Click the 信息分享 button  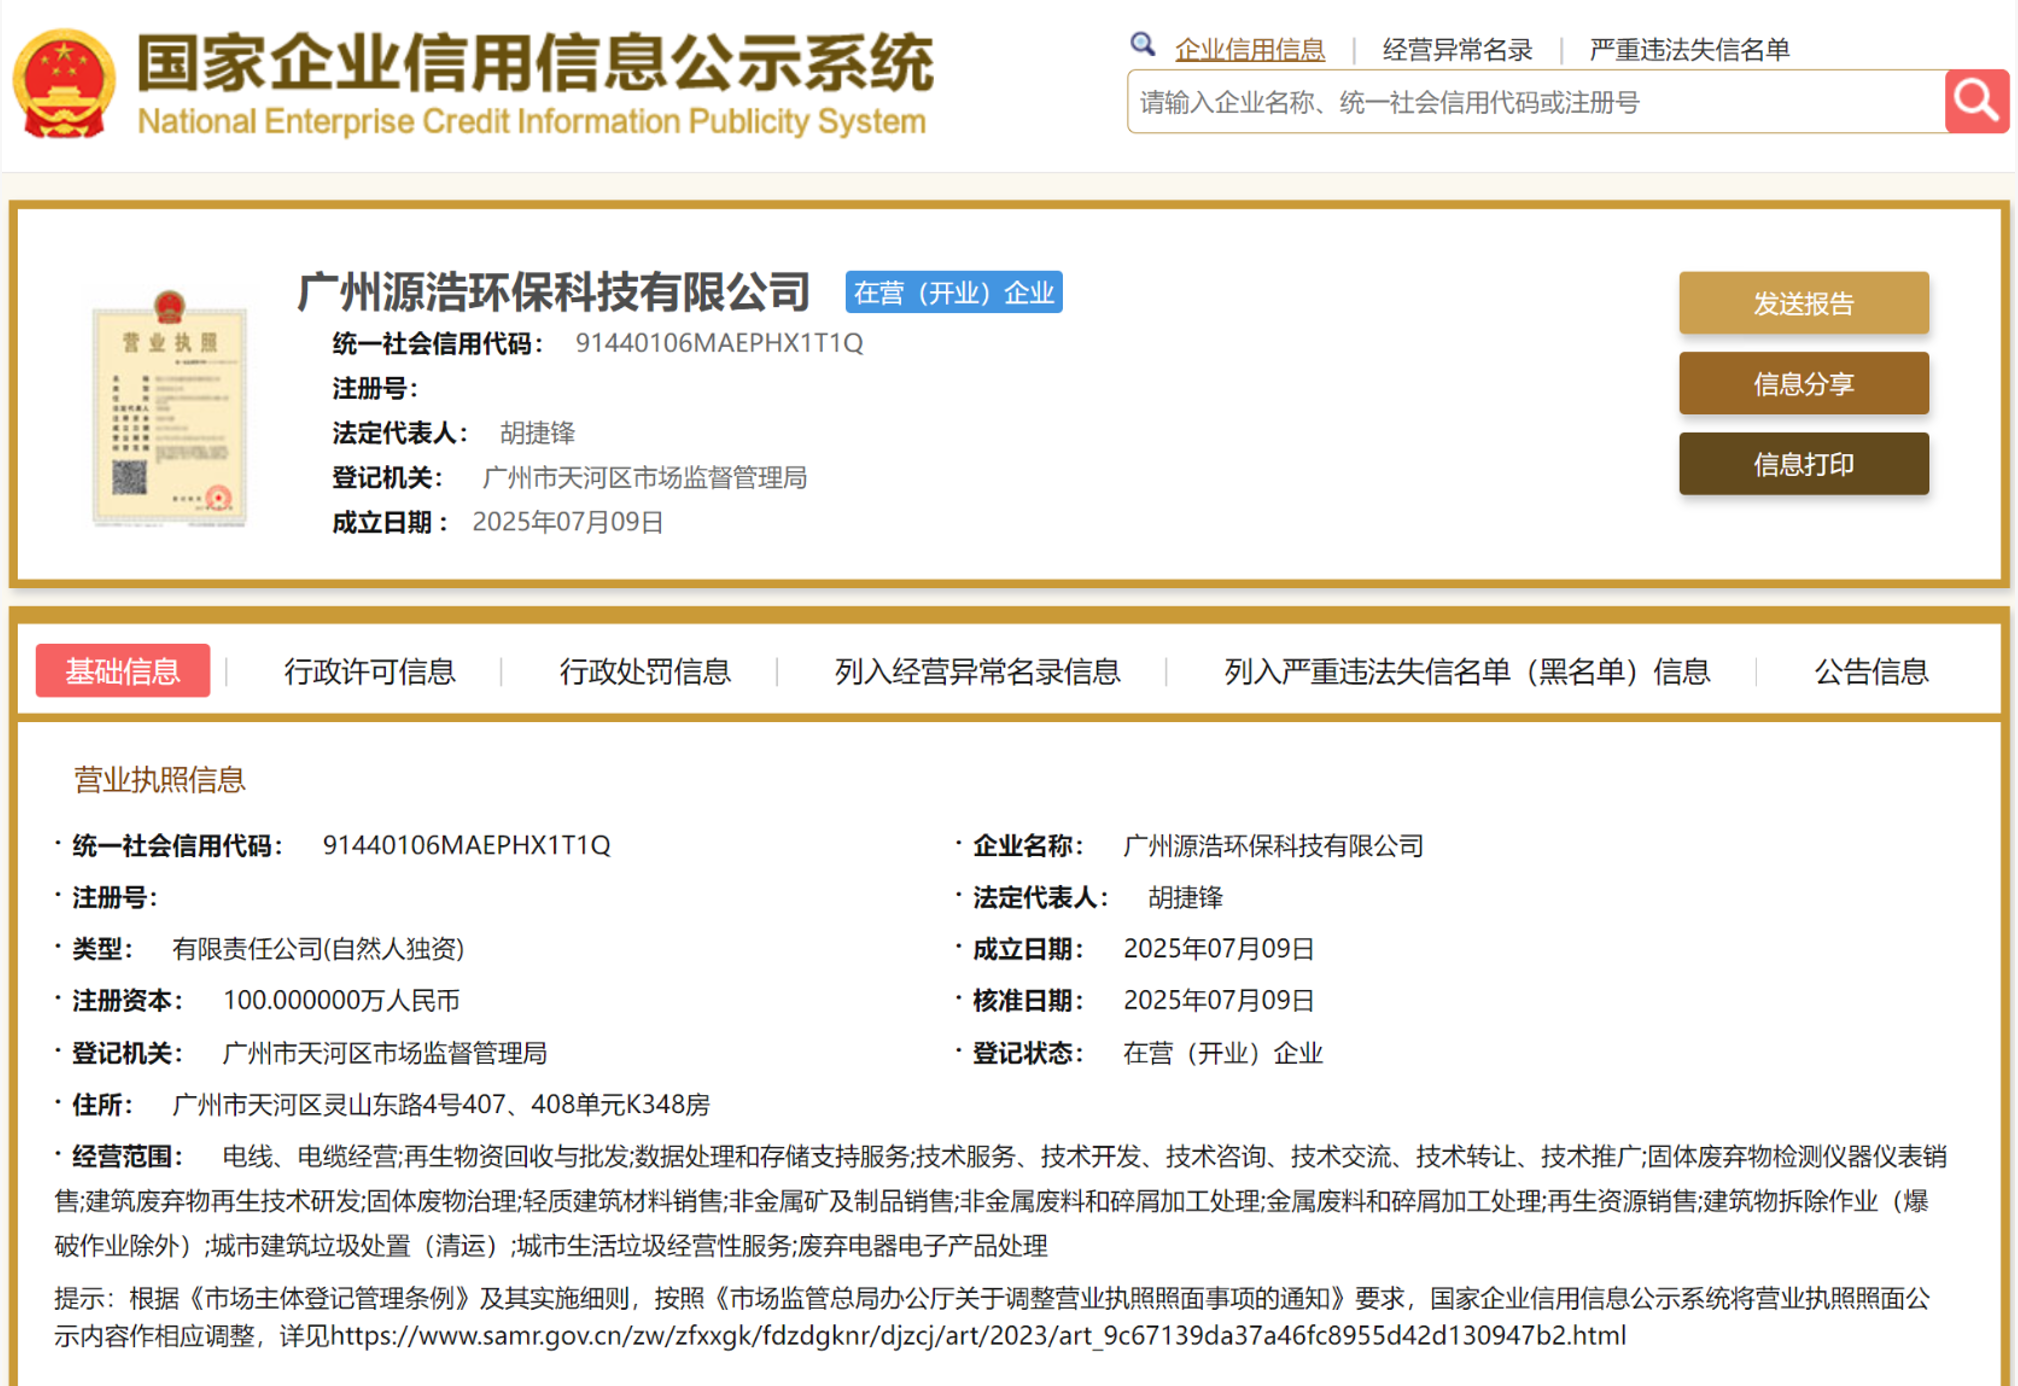point(1803,384)
